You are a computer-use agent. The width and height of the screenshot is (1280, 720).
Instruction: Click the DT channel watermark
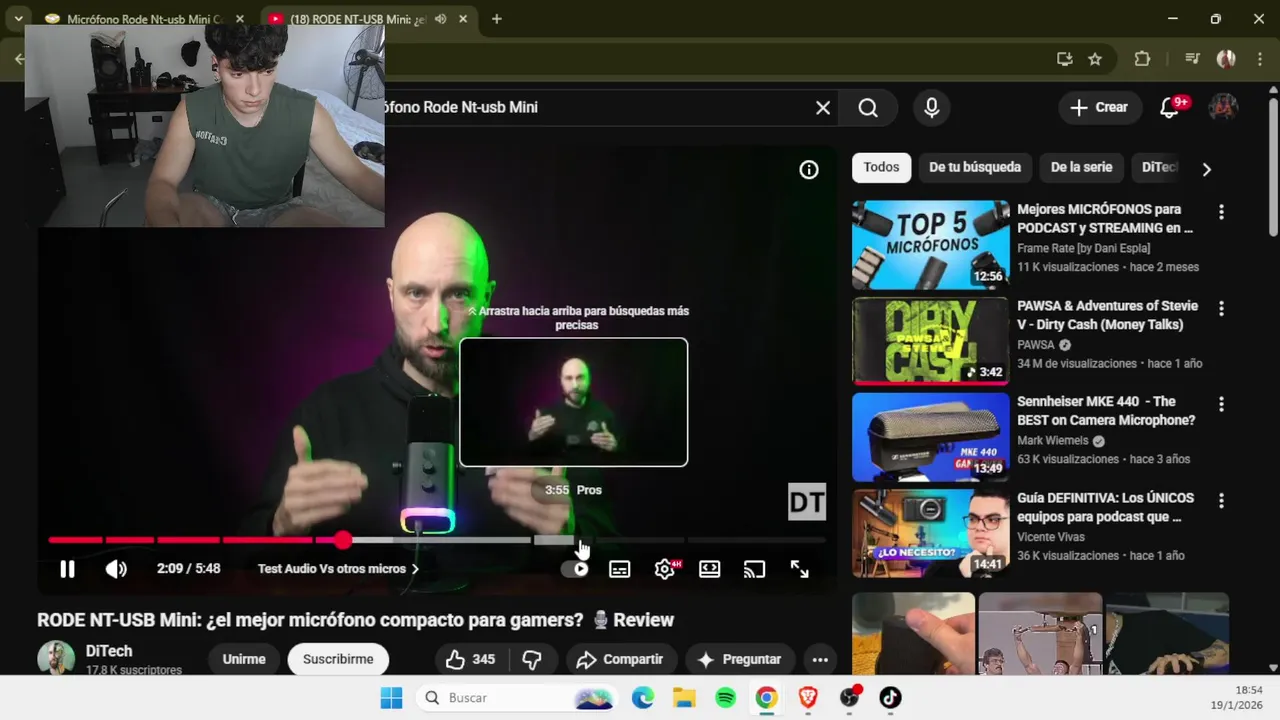click(807, 502)
